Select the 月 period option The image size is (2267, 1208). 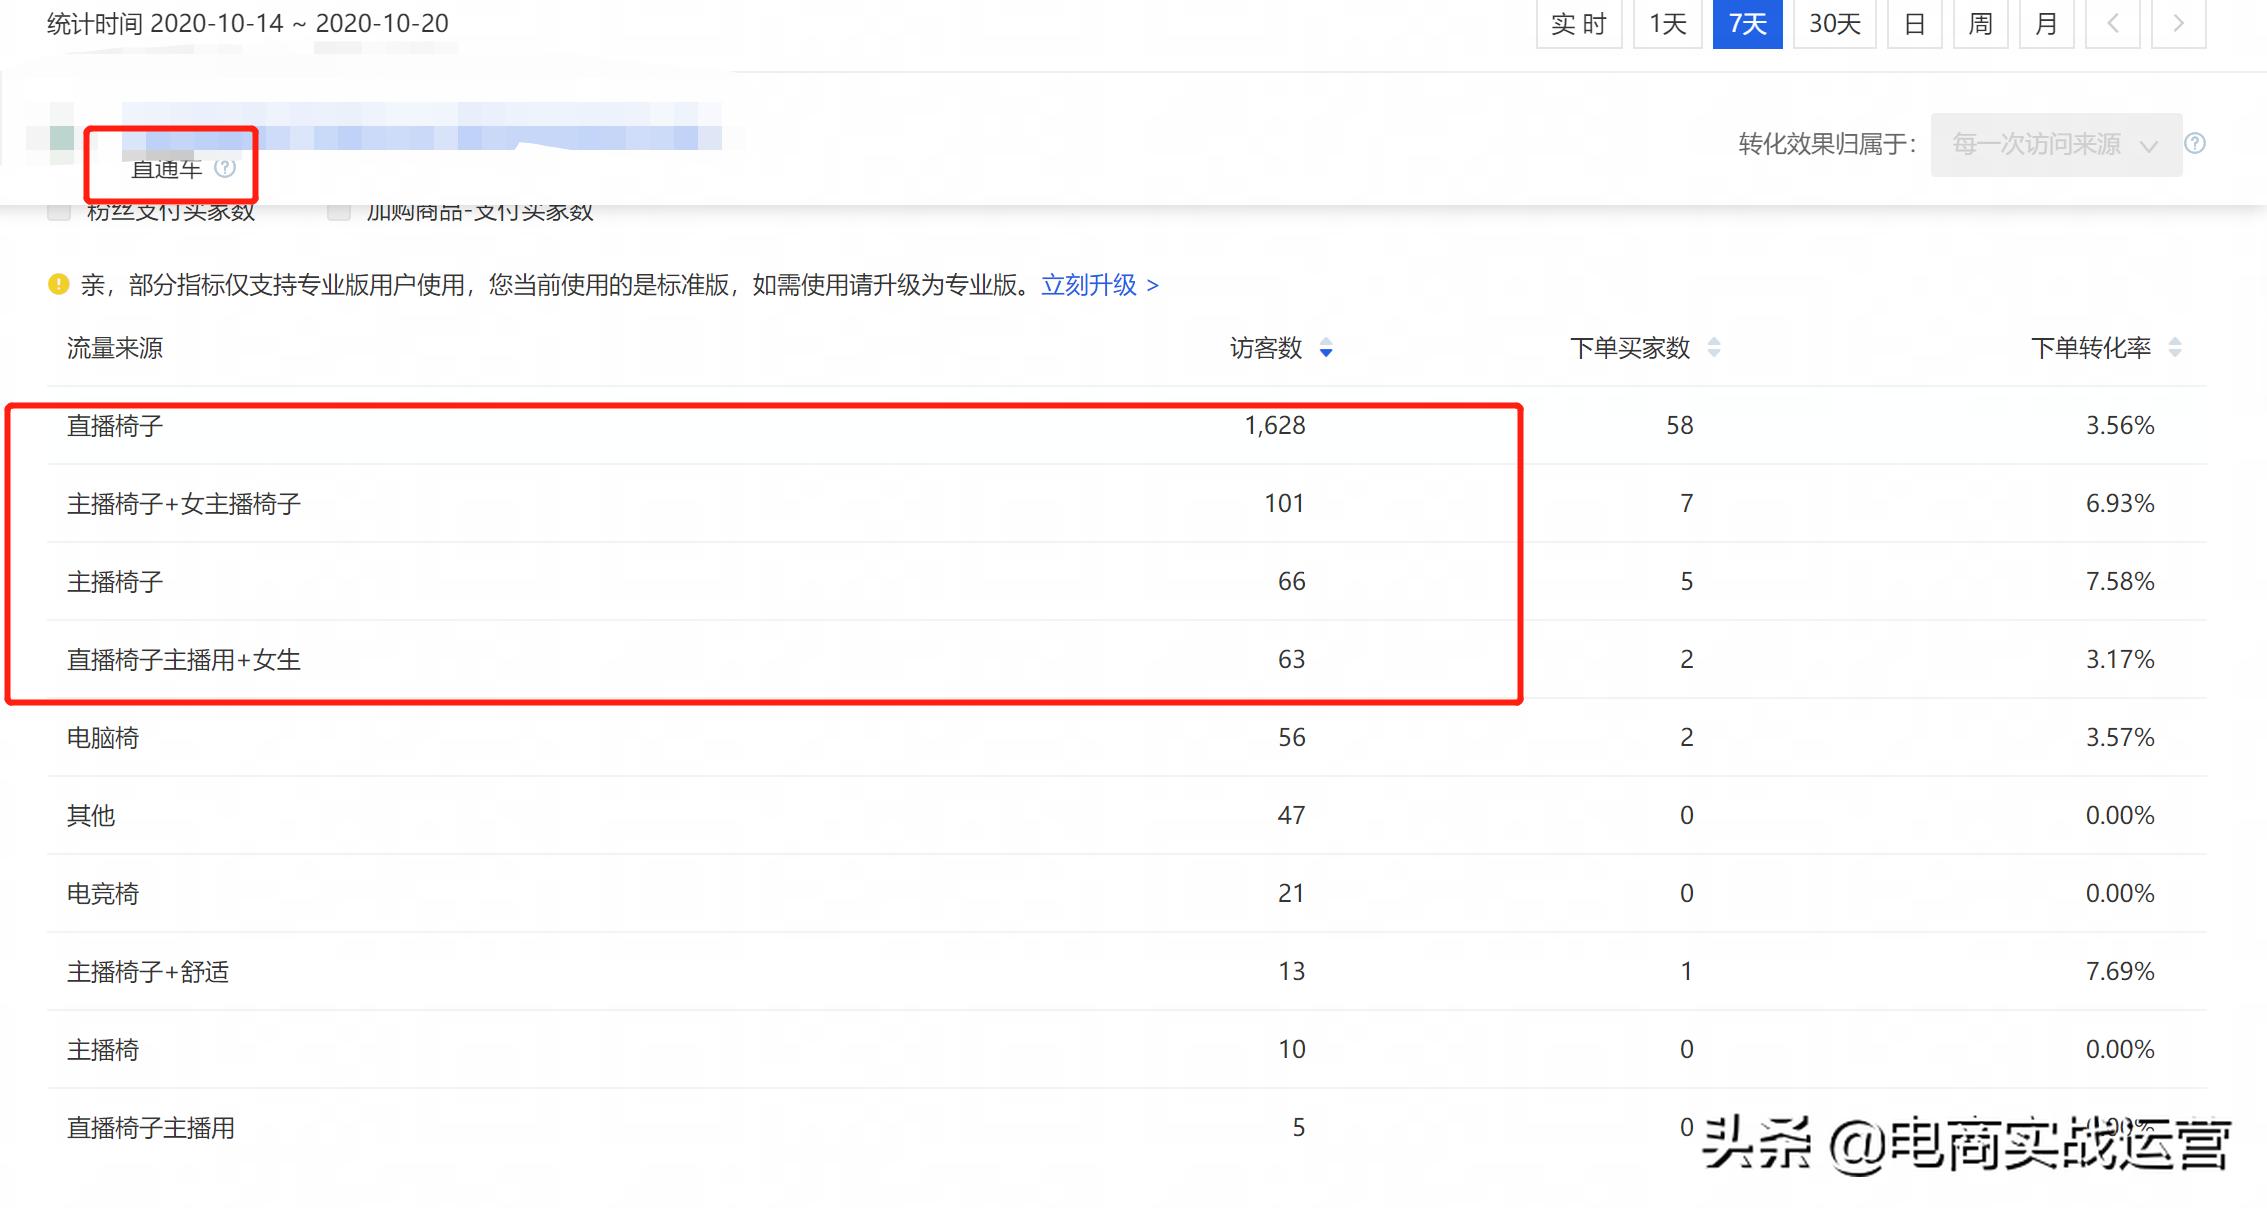(2046, 23)
